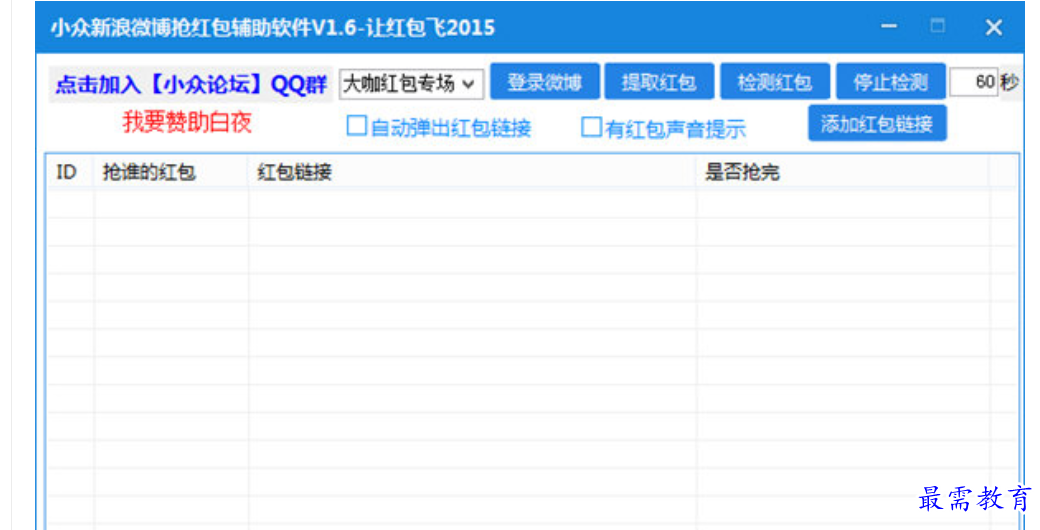The width and height of the screenshot is (1040, 530).
Task: Select the 红包链接 column header
Action: click(472, 172)
